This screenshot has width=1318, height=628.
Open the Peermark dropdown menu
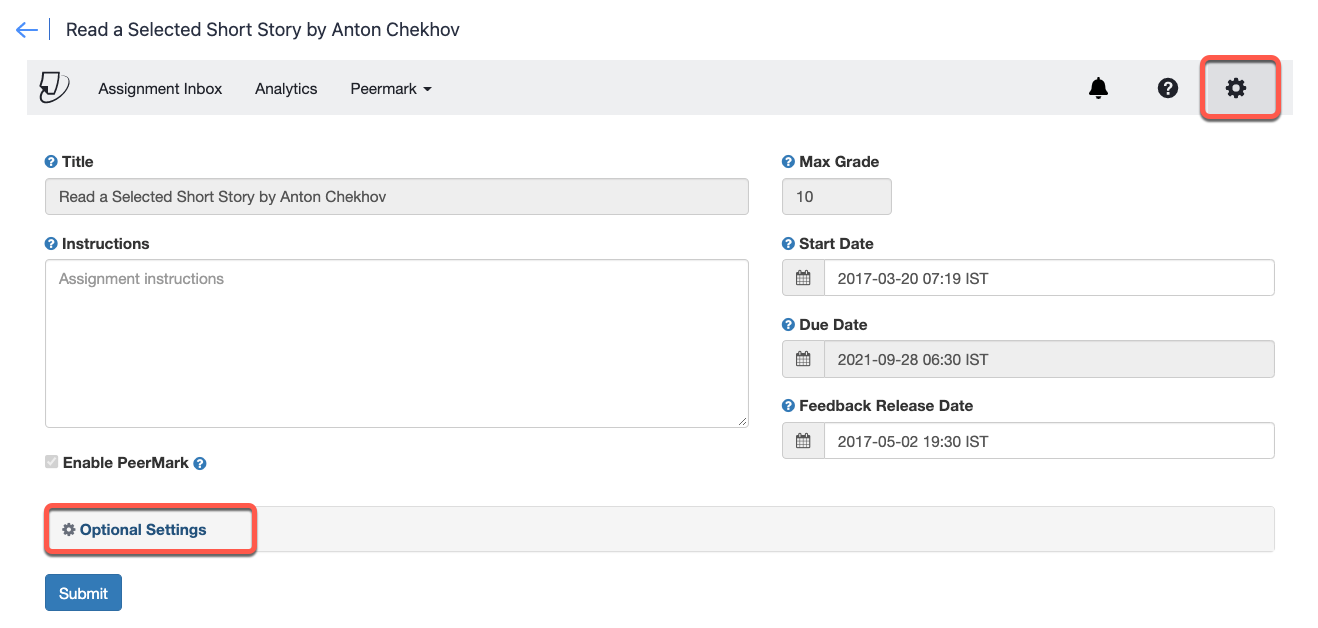tap(390, 89)
